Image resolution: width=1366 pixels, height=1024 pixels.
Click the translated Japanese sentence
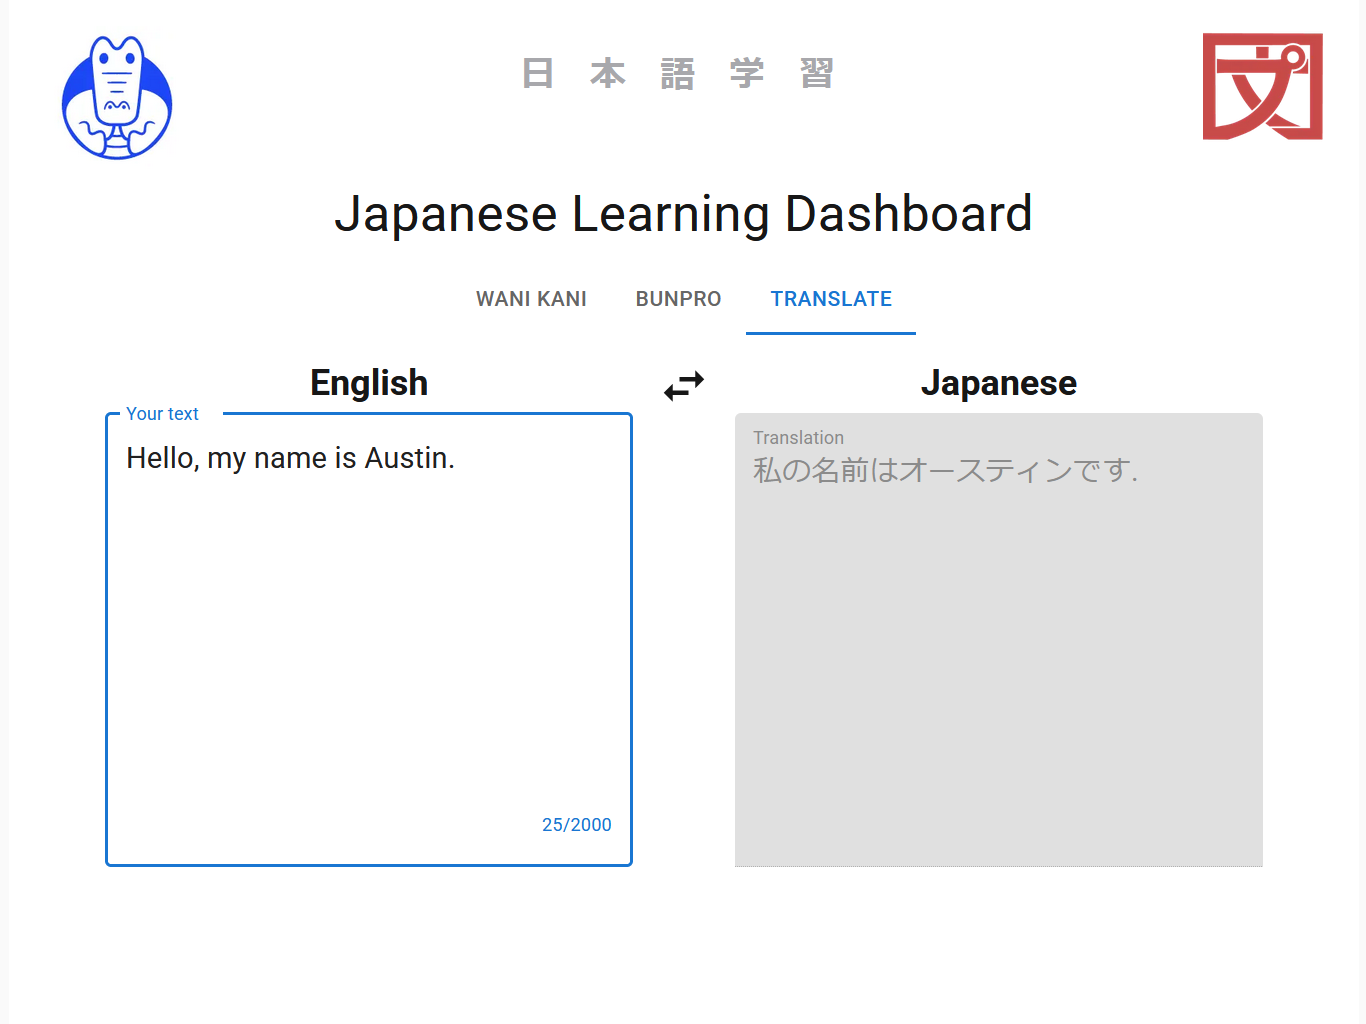(945, 470)
